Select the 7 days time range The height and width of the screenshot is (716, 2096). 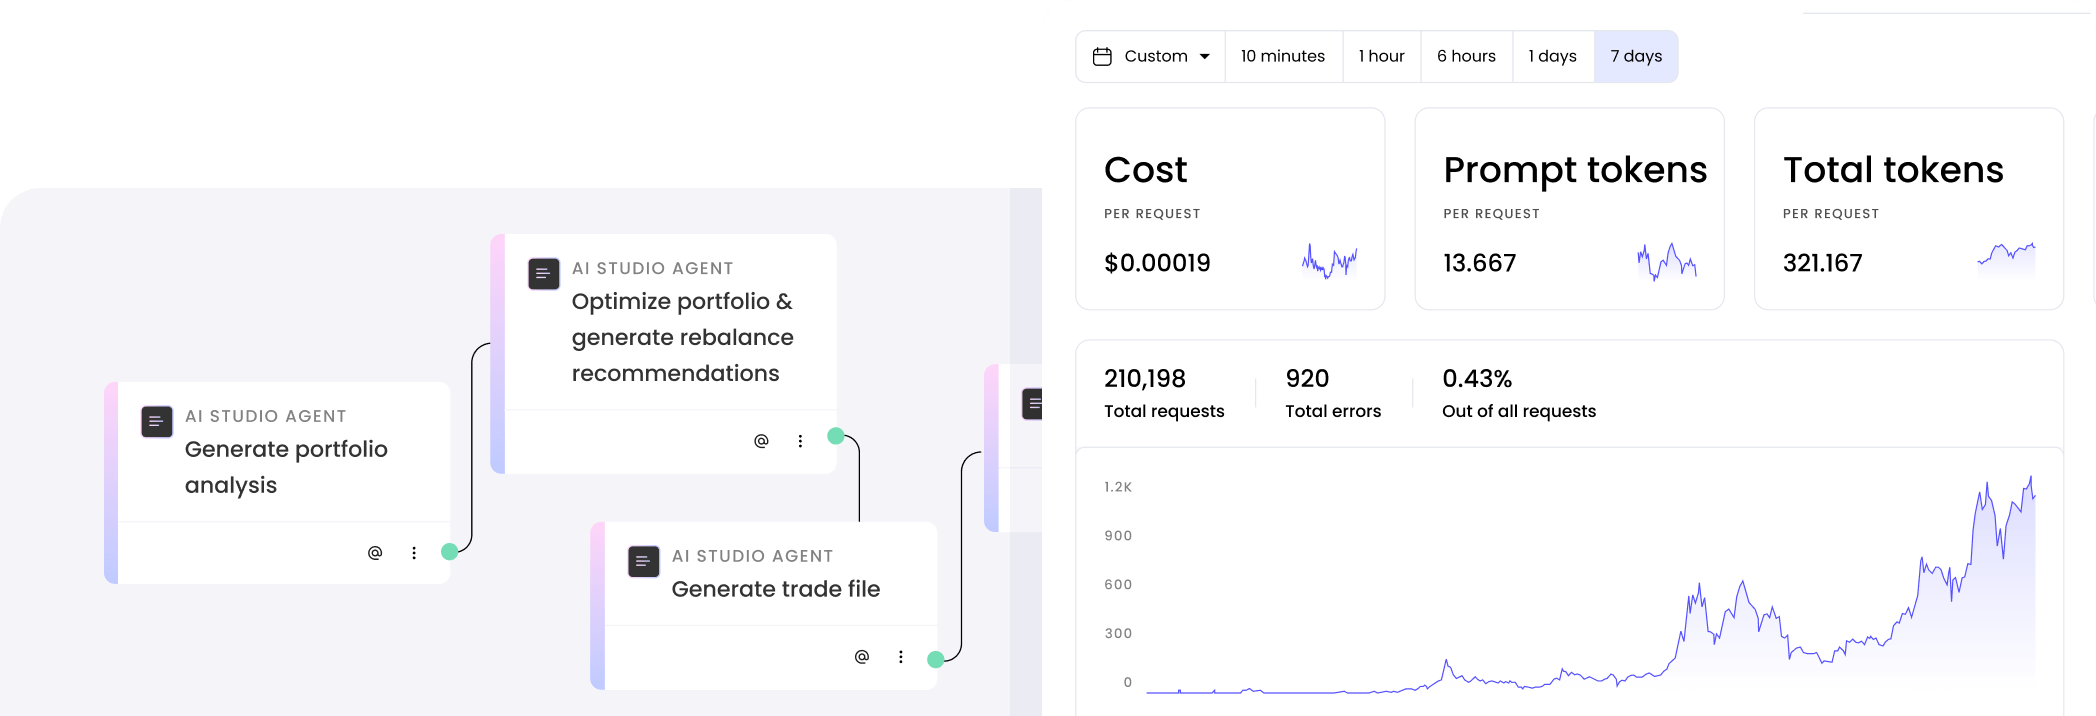1636,56
